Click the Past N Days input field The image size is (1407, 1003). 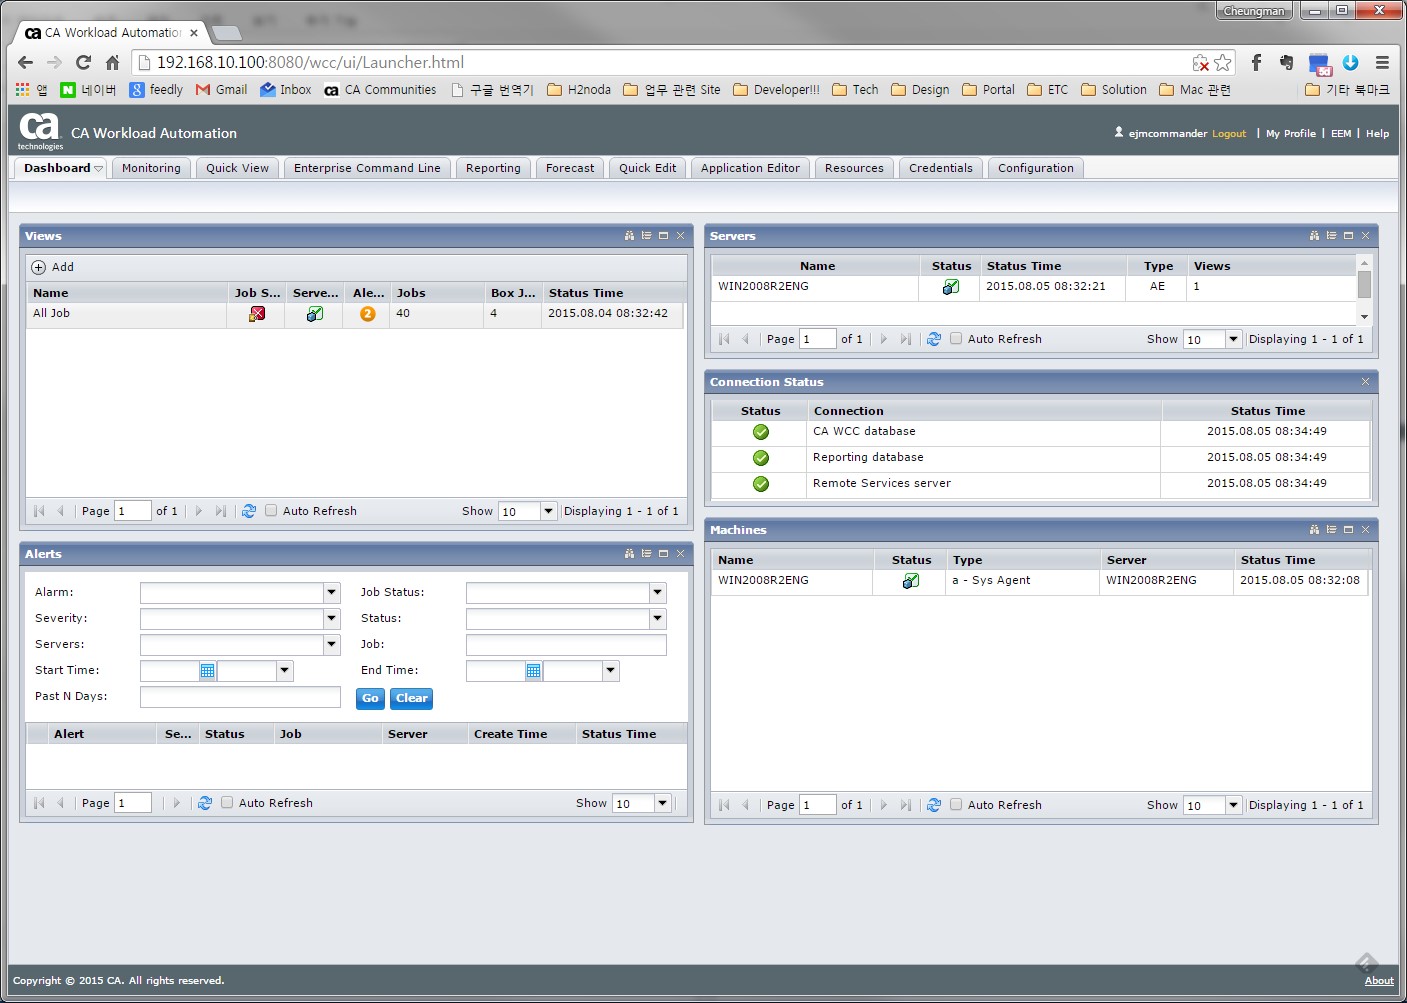(x=240, y=697)
